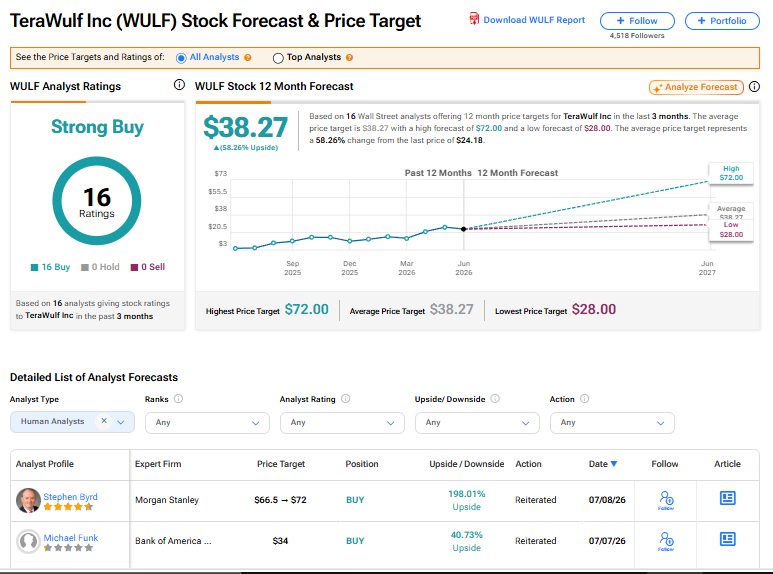Click the follow icon for Stephen Byrd
Image resolution: width=773 pixels, height=574 pixels.
click(x=666, y=500)
